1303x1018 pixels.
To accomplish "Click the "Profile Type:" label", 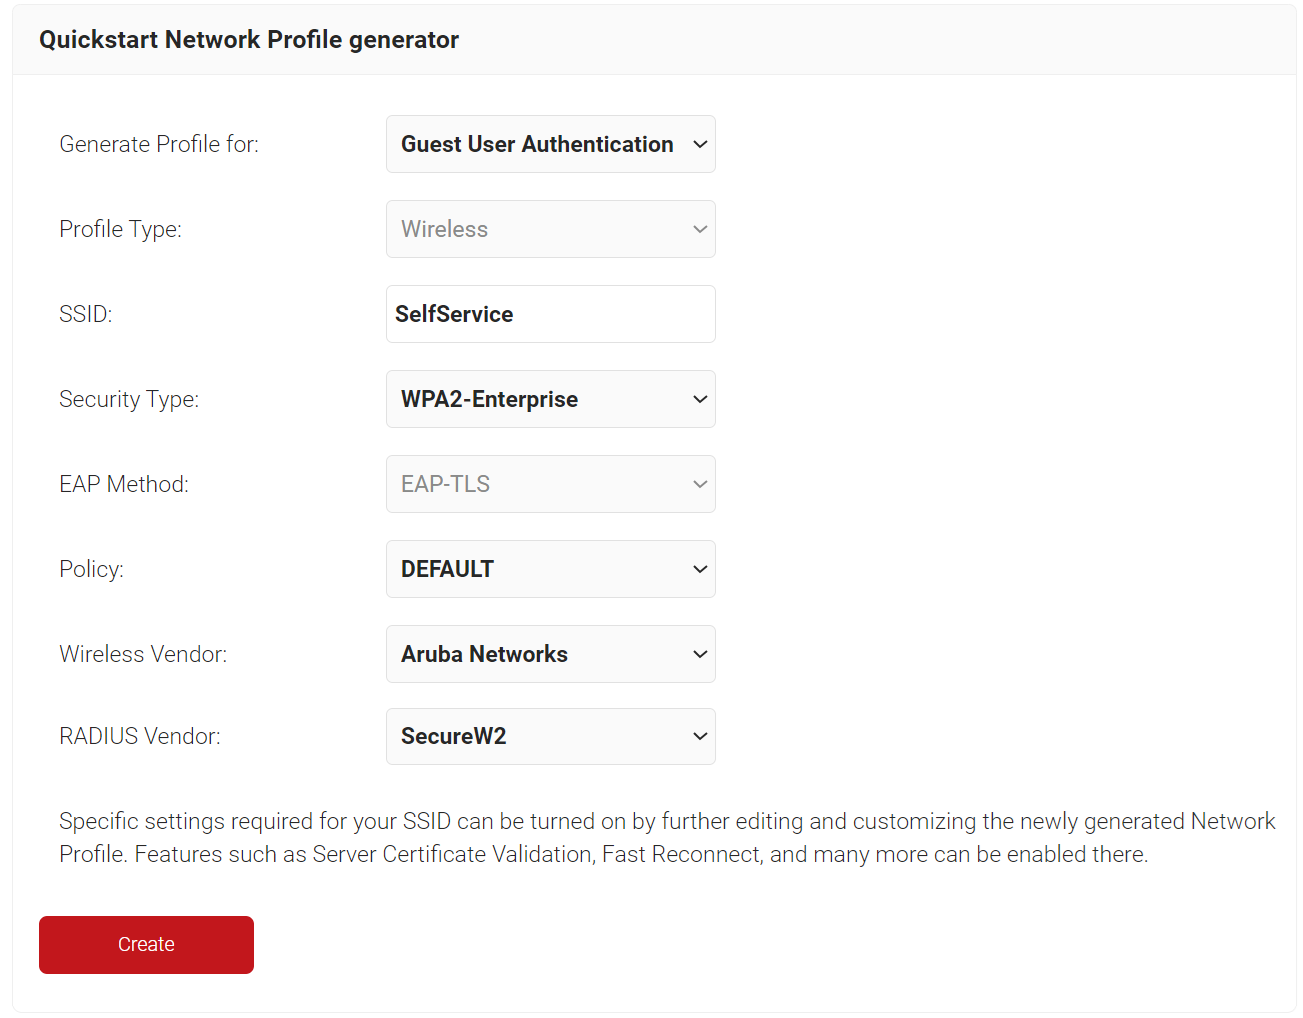I will 120,229.
